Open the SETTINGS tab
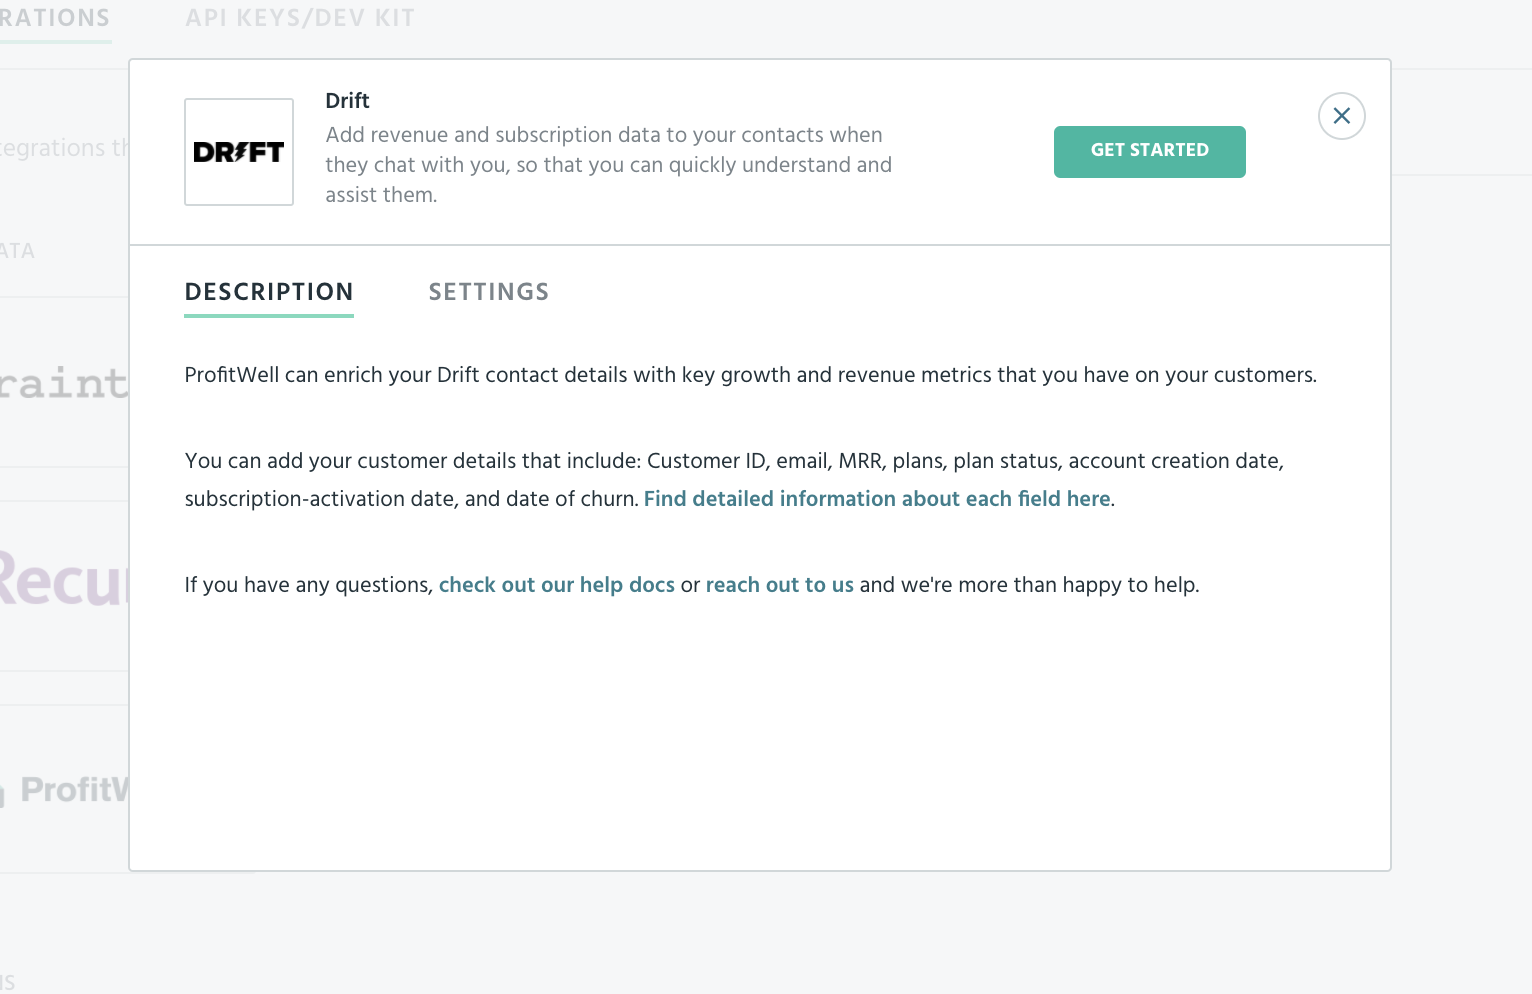This screenshot has width=1532, height=994. coord(489,292)
